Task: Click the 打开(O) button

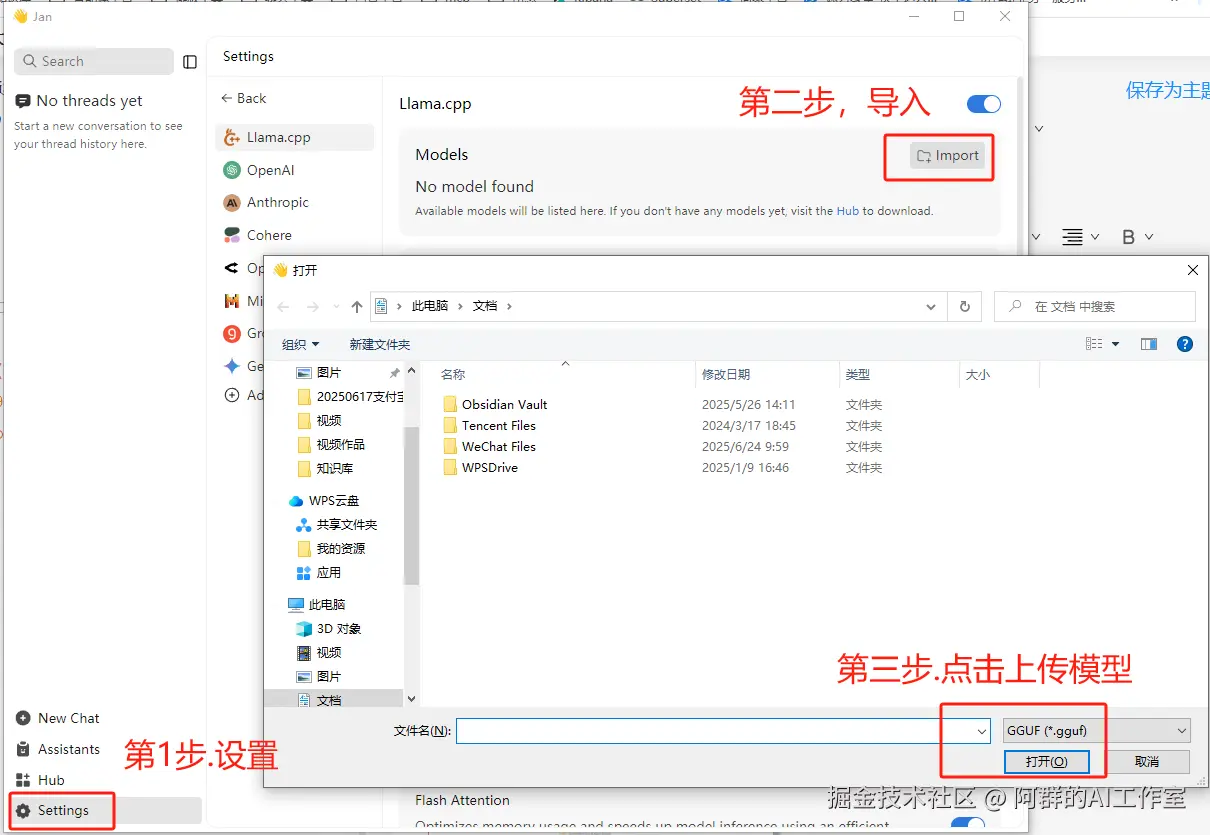Action: (x=1046, y=762)
